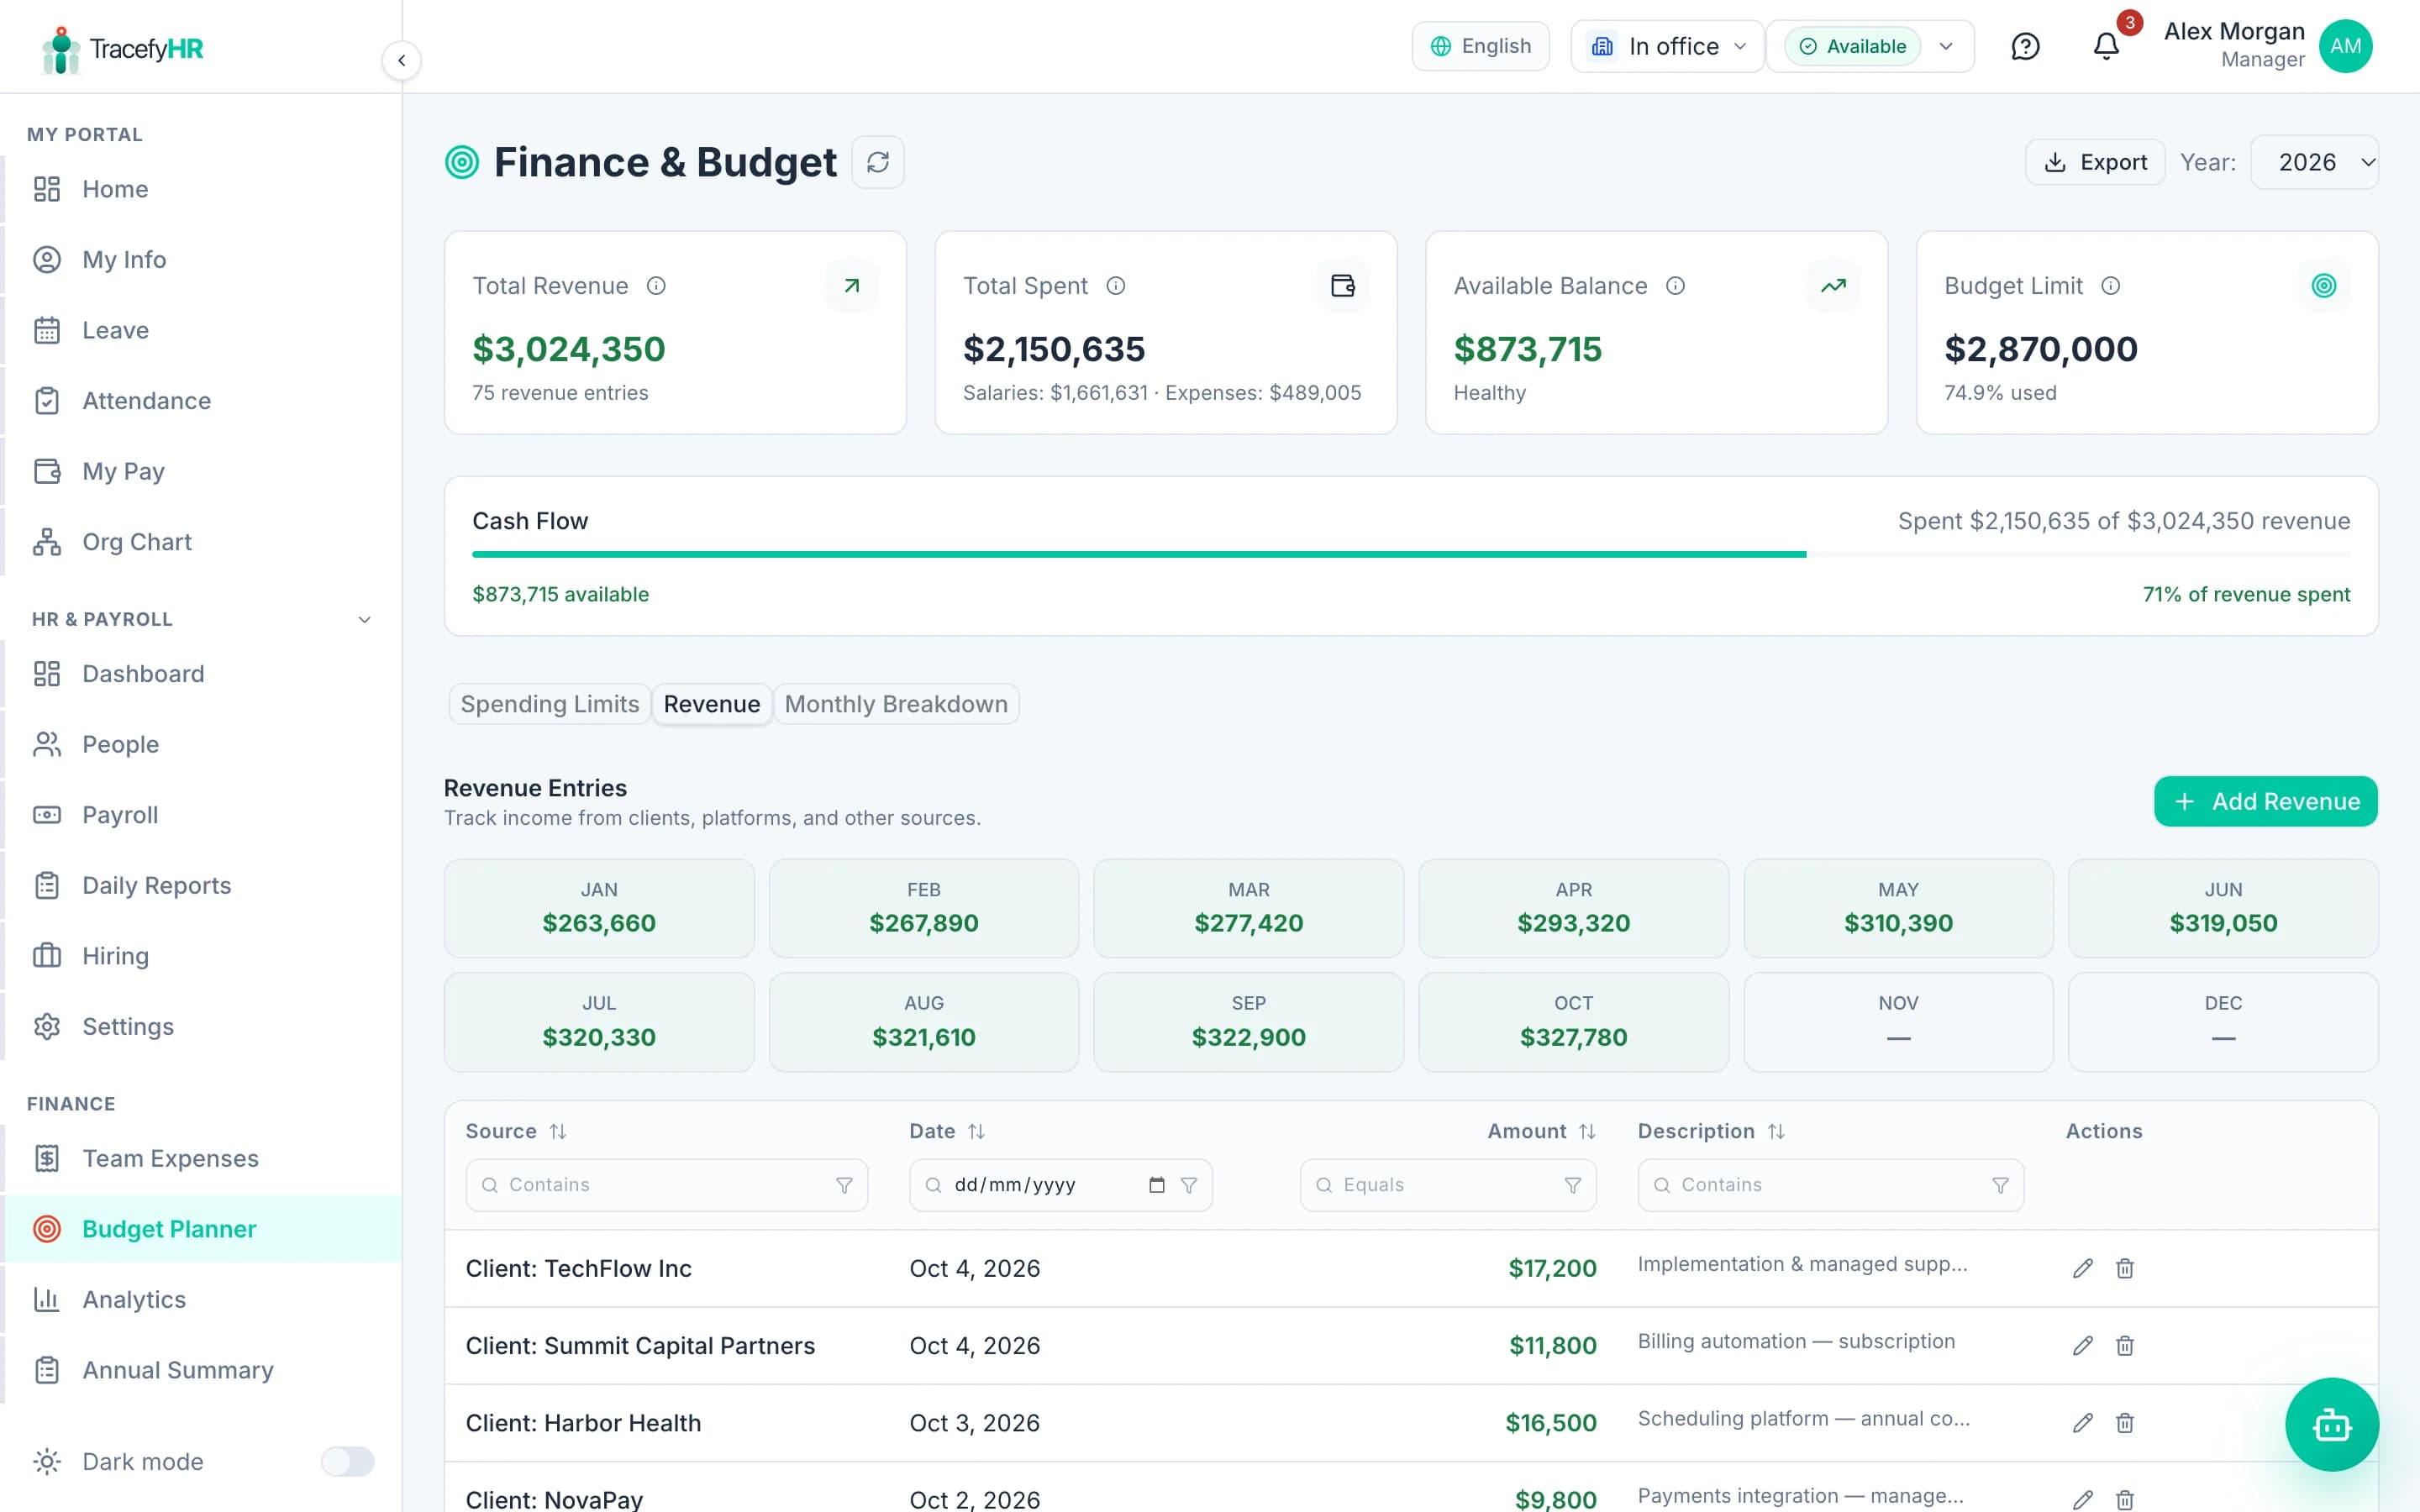Change language with English button
This screenshot has height=1512, width=2420.
[x=1480, y=46]
